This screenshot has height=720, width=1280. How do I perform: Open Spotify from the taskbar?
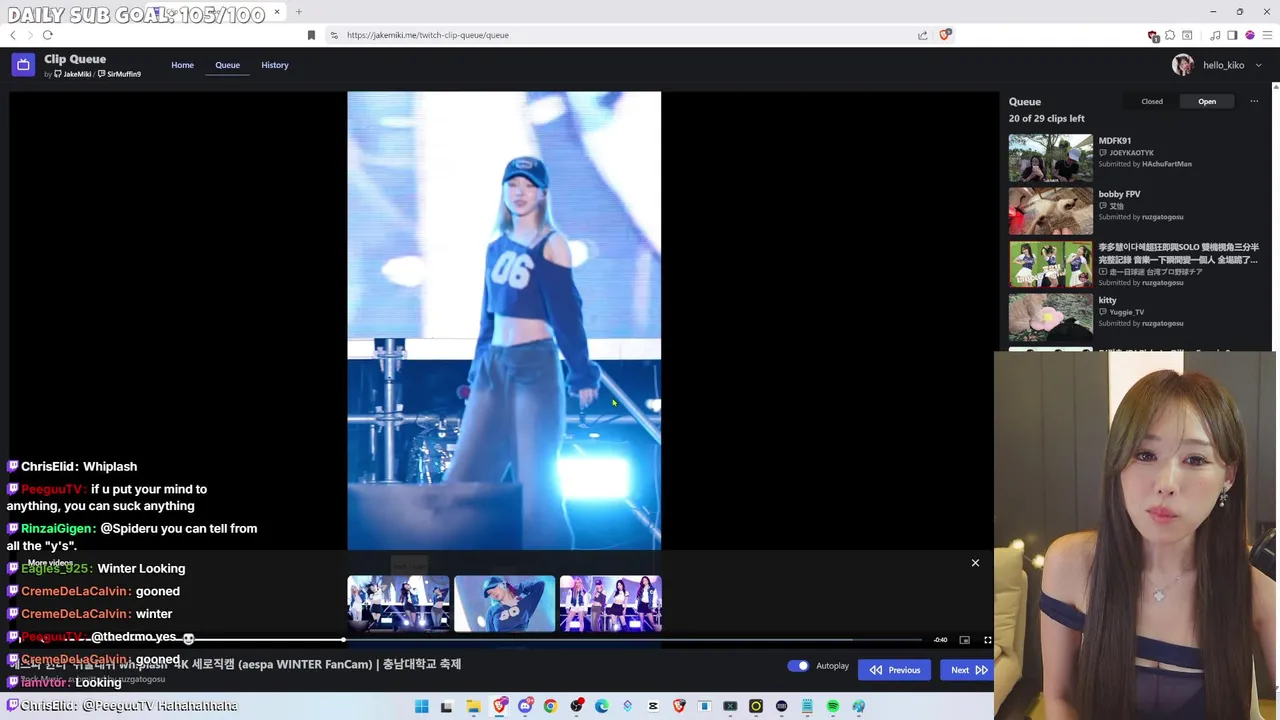click(833, 706)
